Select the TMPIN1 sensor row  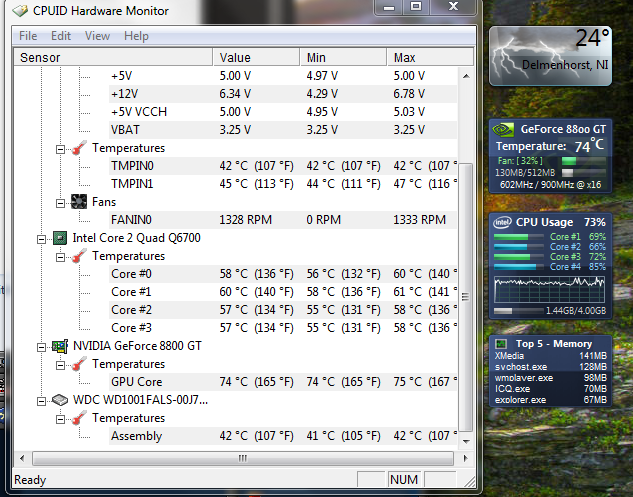coord(283,184)
